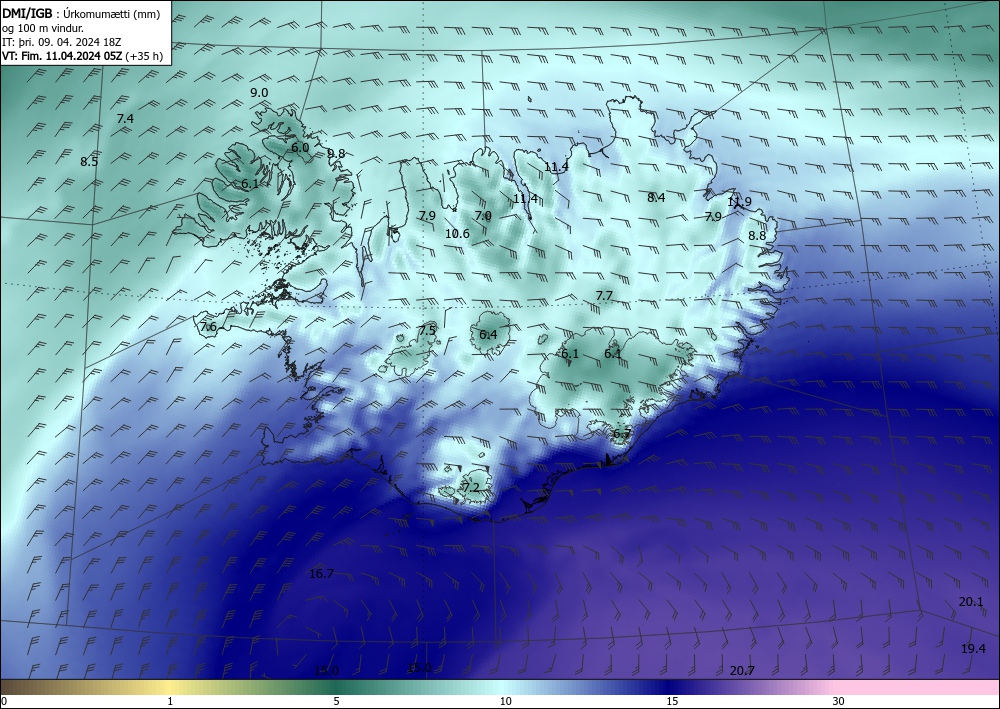This screenshot has width=1000, height=709.
Task: Click the 16.7 value south of Iceland
Action: click(321, 574)
